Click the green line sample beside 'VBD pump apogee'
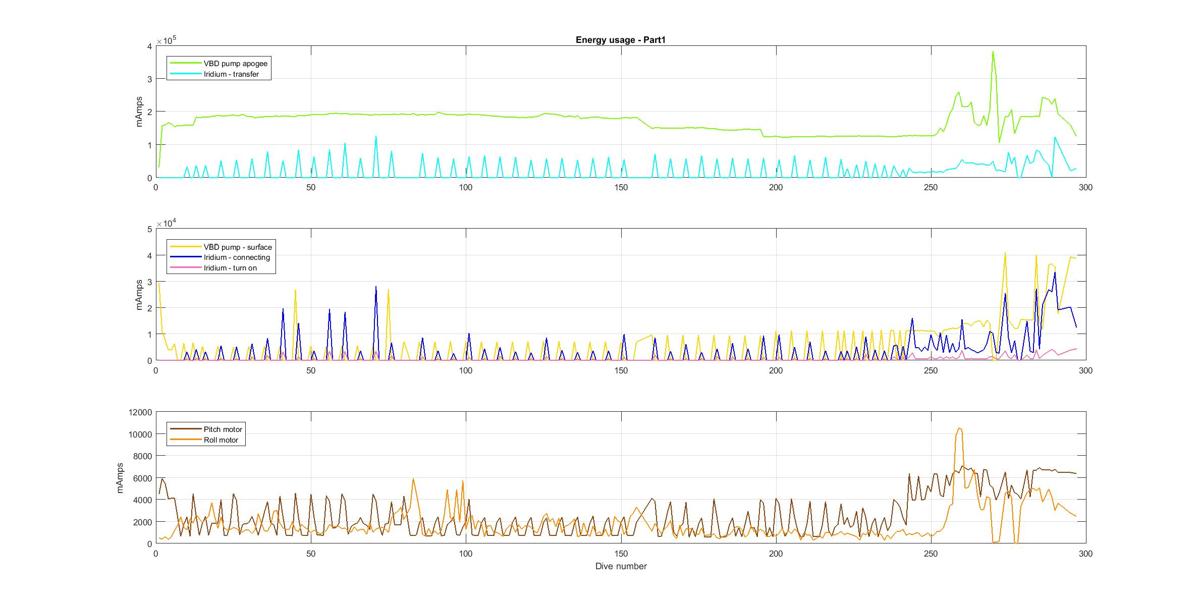 click(185, 62)
